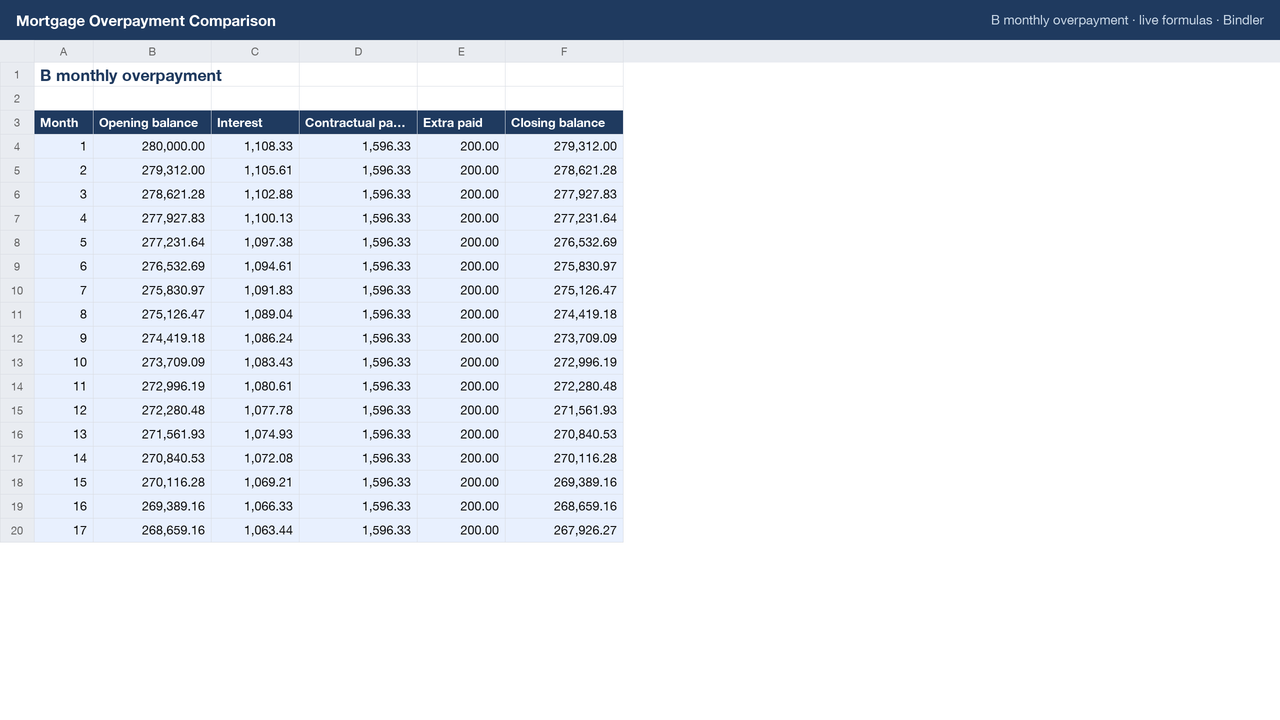Screen dimensions: 1280x720
Task: Select column B header
Action: point(152,51)
